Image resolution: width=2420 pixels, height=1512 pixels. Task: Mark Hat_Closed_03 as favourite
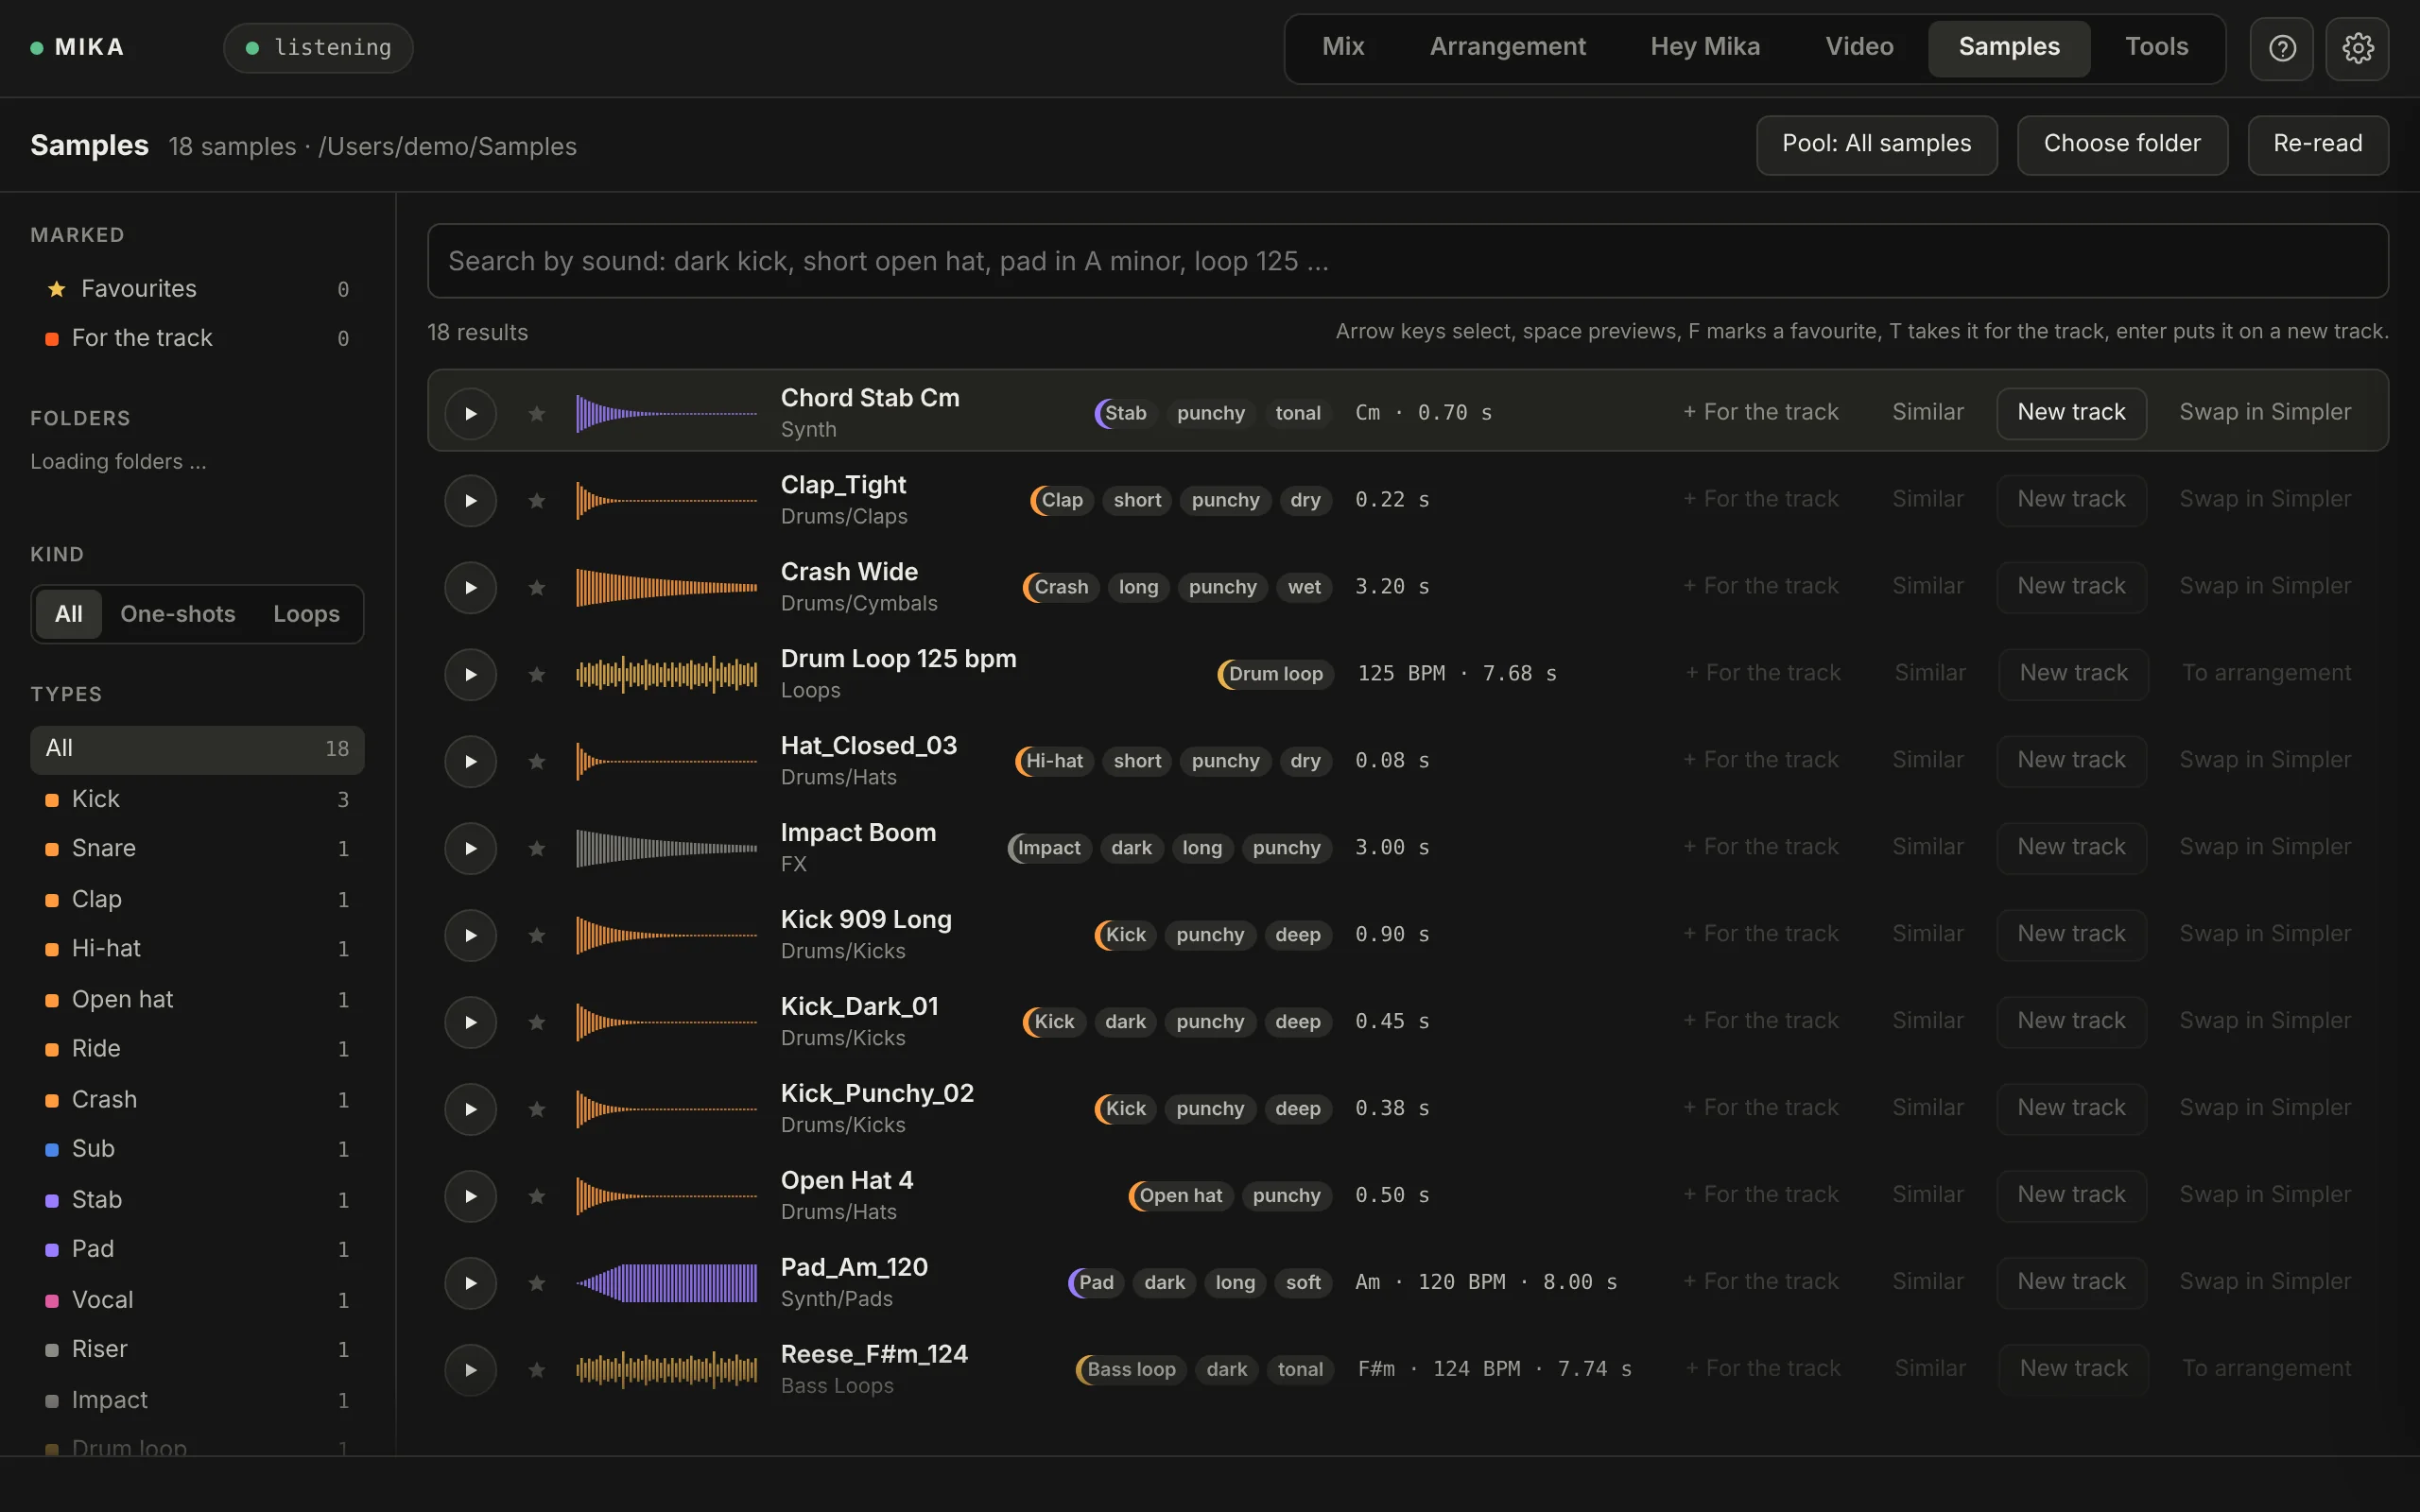537,761
